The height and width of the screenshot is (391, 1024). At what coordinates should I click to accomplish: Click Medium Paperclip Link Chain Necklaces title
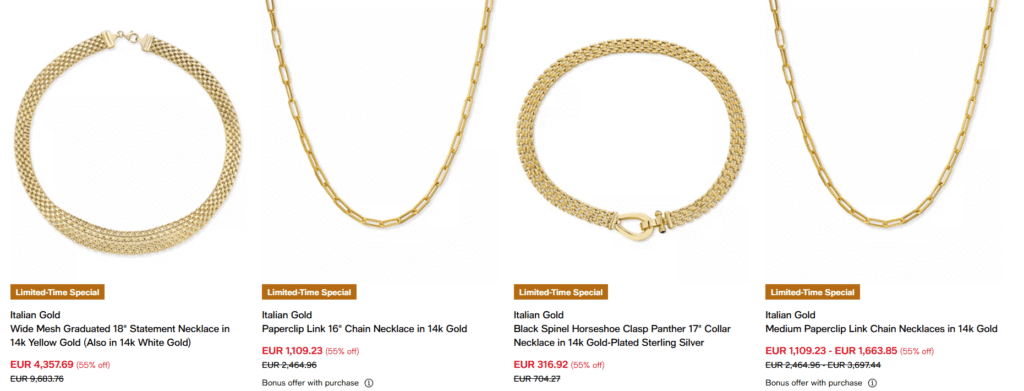click(x=882, y=329)
